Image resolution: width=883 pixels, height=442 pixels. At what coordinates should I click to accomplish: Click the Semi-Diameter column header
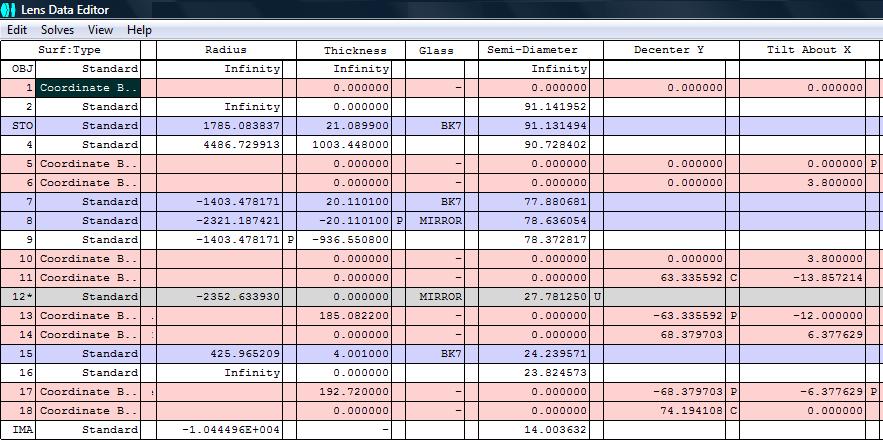click(532, 50)
